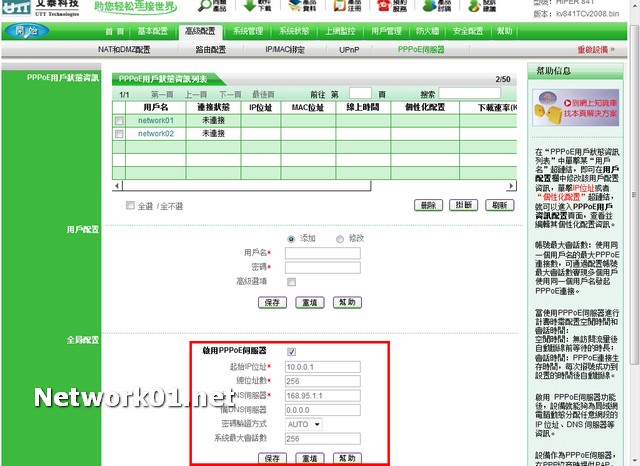
Task: Toggle the 全選/全不選 checkbox
Action: 131,206
